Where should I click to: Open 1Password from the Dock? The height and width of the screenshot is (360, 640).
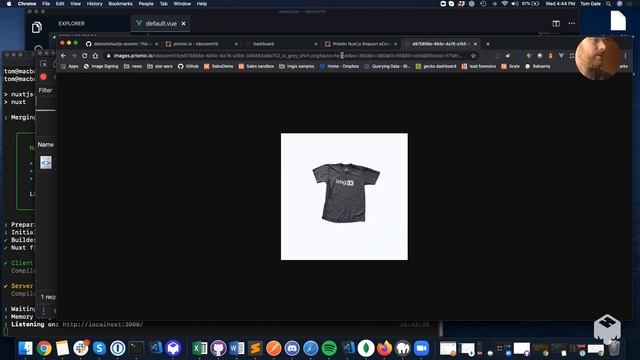click(x=118, y=348)
